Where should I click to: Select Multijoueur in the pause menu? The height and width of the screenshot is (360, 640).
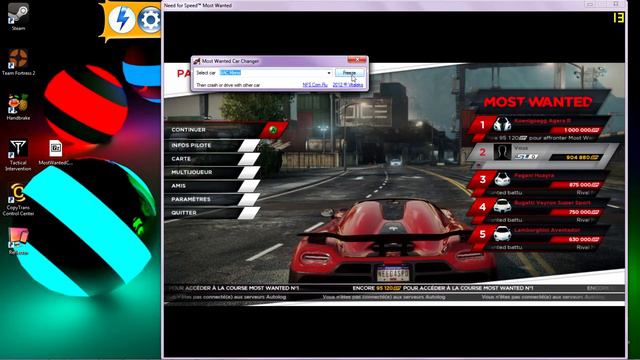tap(212, 172)
